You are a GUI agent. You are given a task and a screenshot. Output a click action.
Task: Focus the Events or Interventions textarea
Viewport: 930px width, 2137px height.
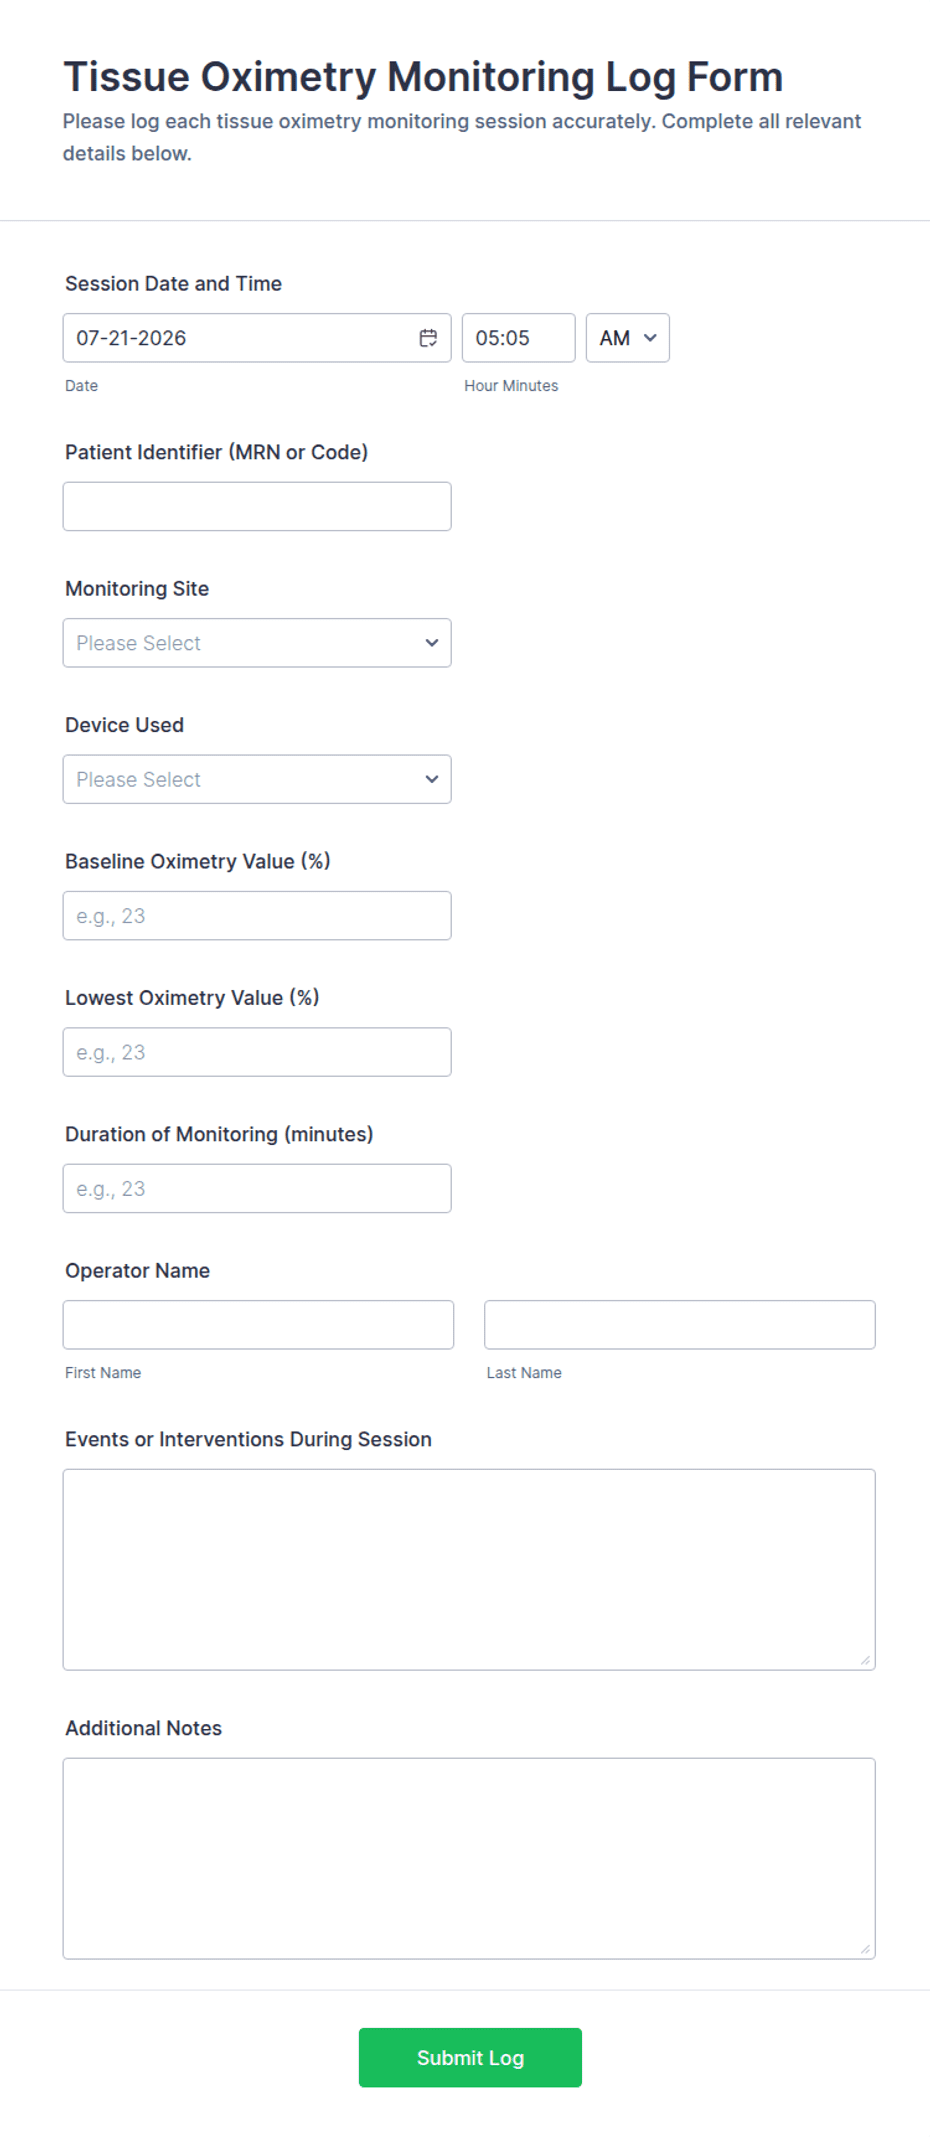point(469,1570)
